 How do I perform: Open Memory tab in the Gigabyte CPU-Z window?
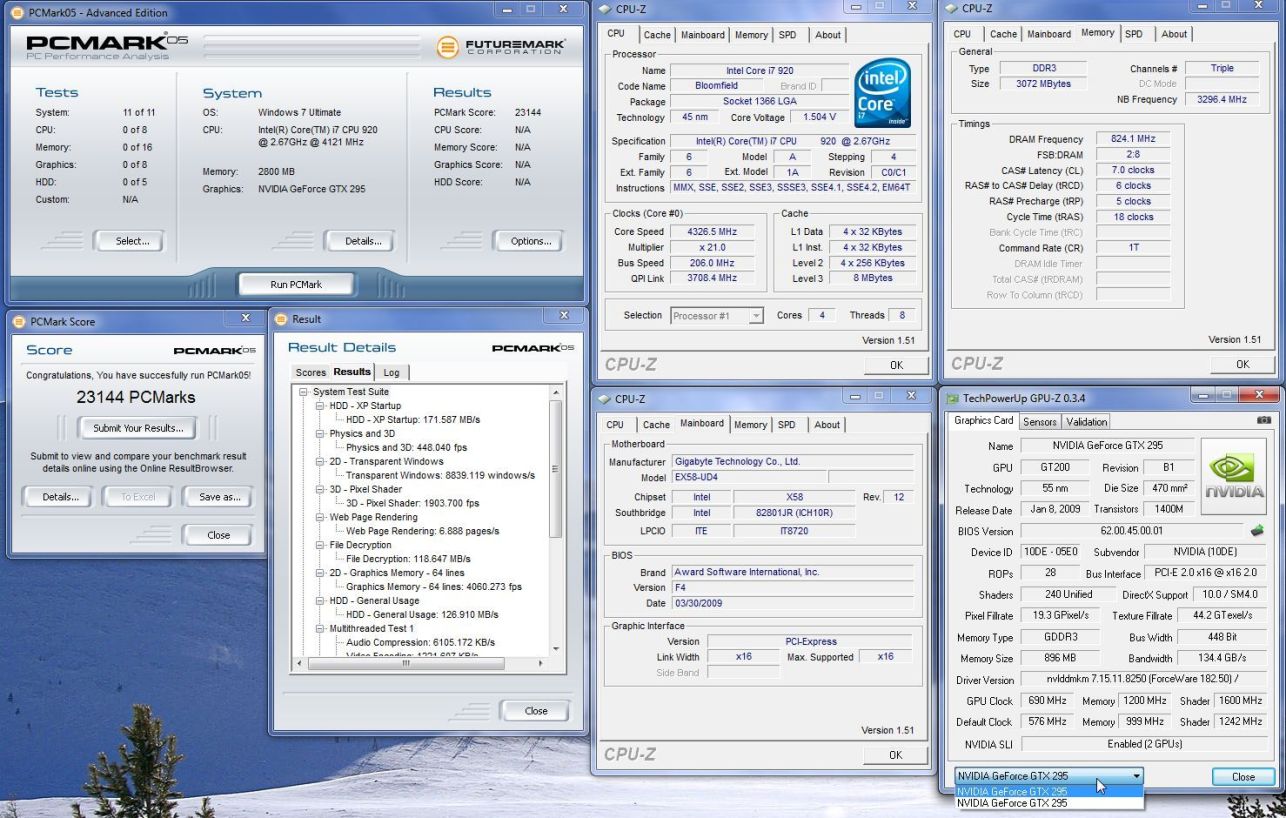pos(751,425)
